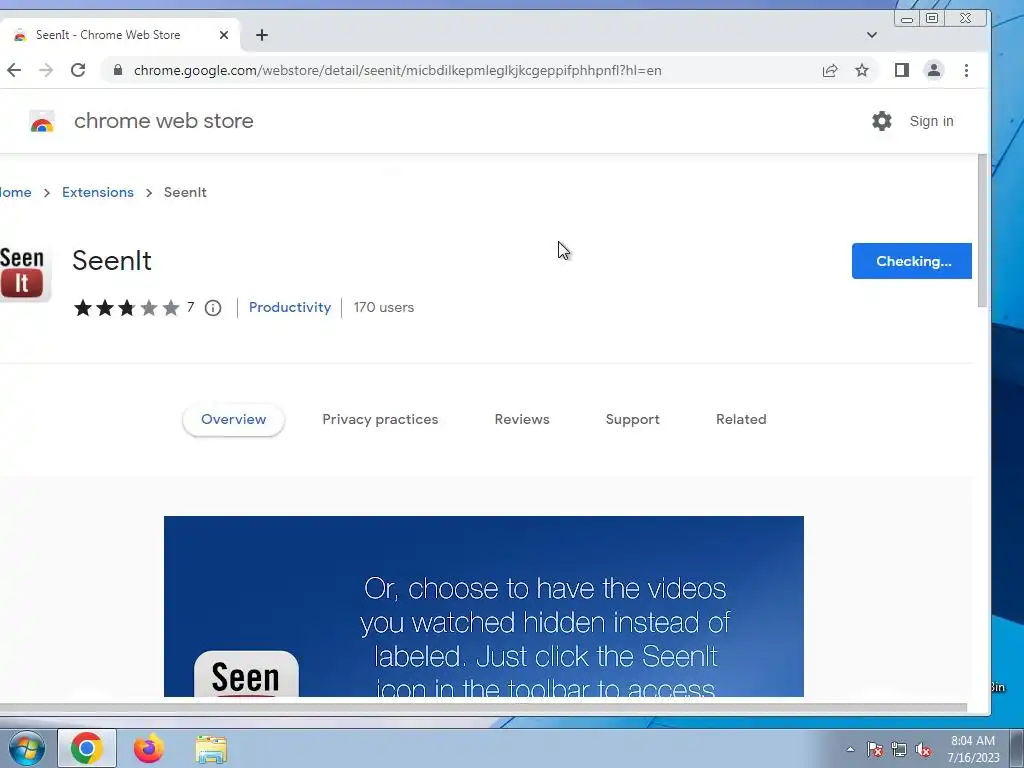
Task: Click the muted volume tray icon
Action: click(x=923, y=749)
